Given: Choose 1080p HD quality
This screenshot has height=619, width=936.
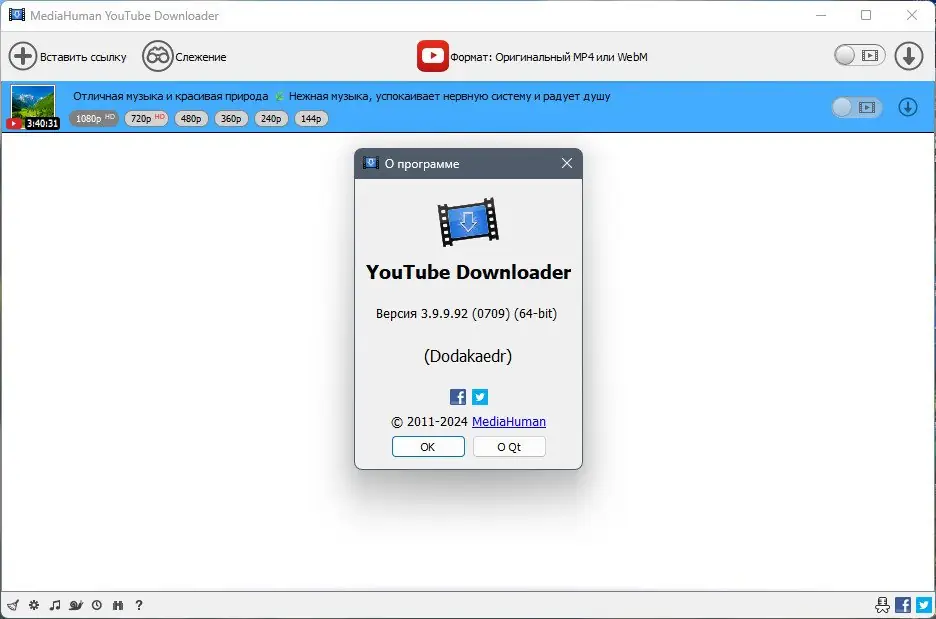Looking at the screenshot, I should [x=94, y=118].
